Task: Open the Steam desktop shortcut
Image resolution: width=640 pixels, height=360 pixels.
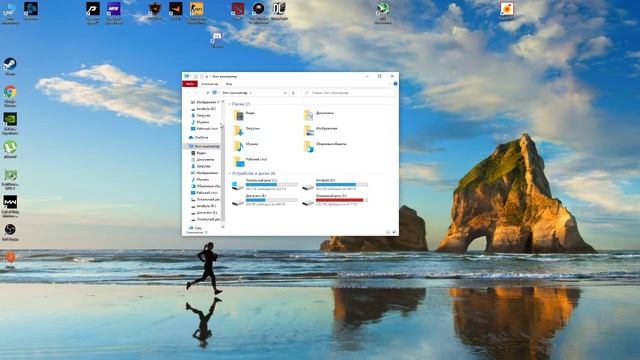Action: tap(10, 65)
